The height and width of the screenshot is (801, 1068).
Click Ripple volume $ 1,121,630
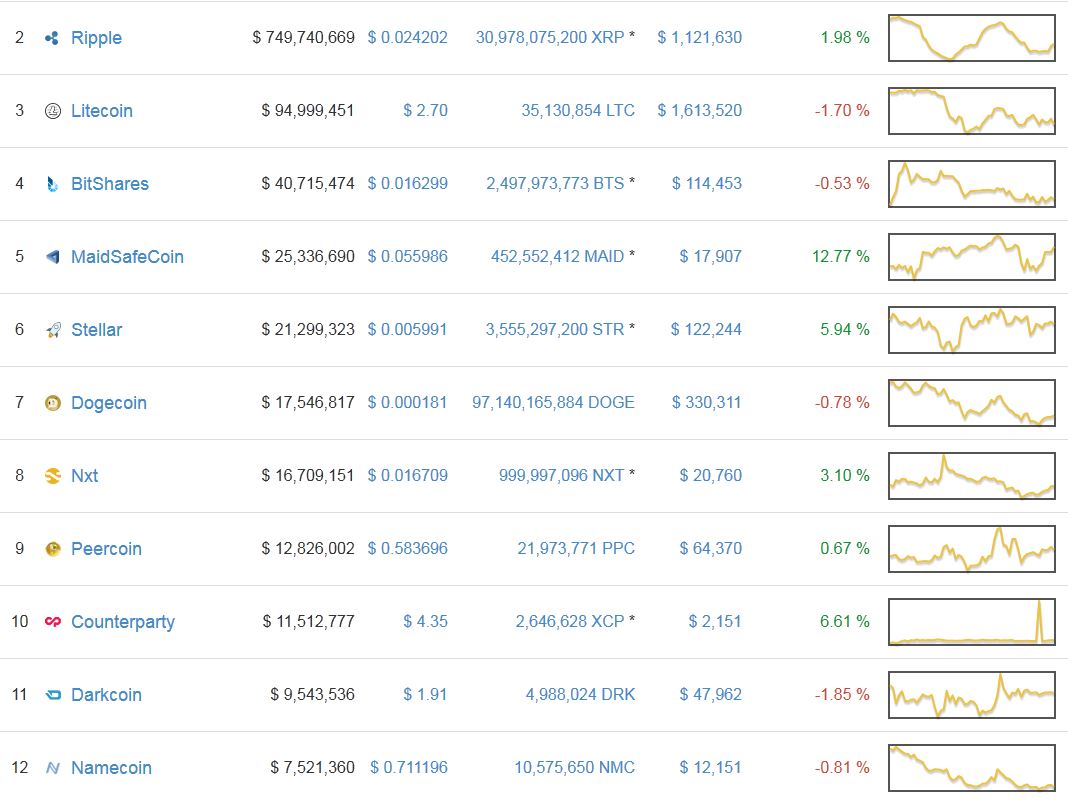[x=700, y=37]
